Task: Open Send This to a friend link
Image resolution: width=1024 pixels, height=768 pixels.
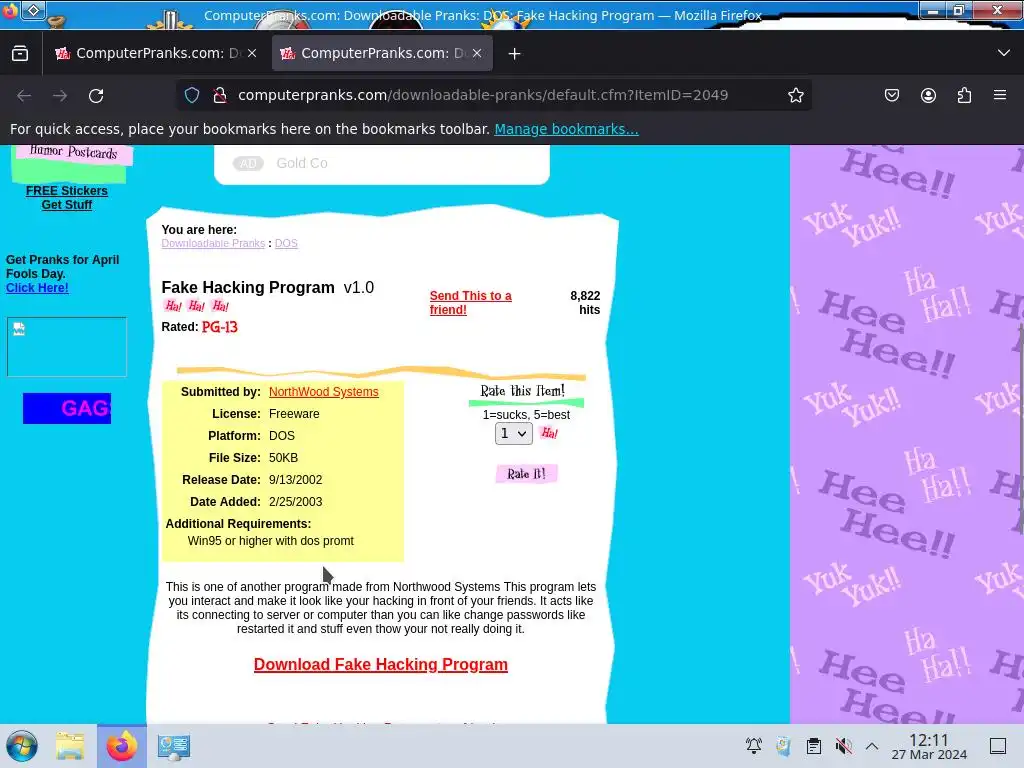Action: 470,303
